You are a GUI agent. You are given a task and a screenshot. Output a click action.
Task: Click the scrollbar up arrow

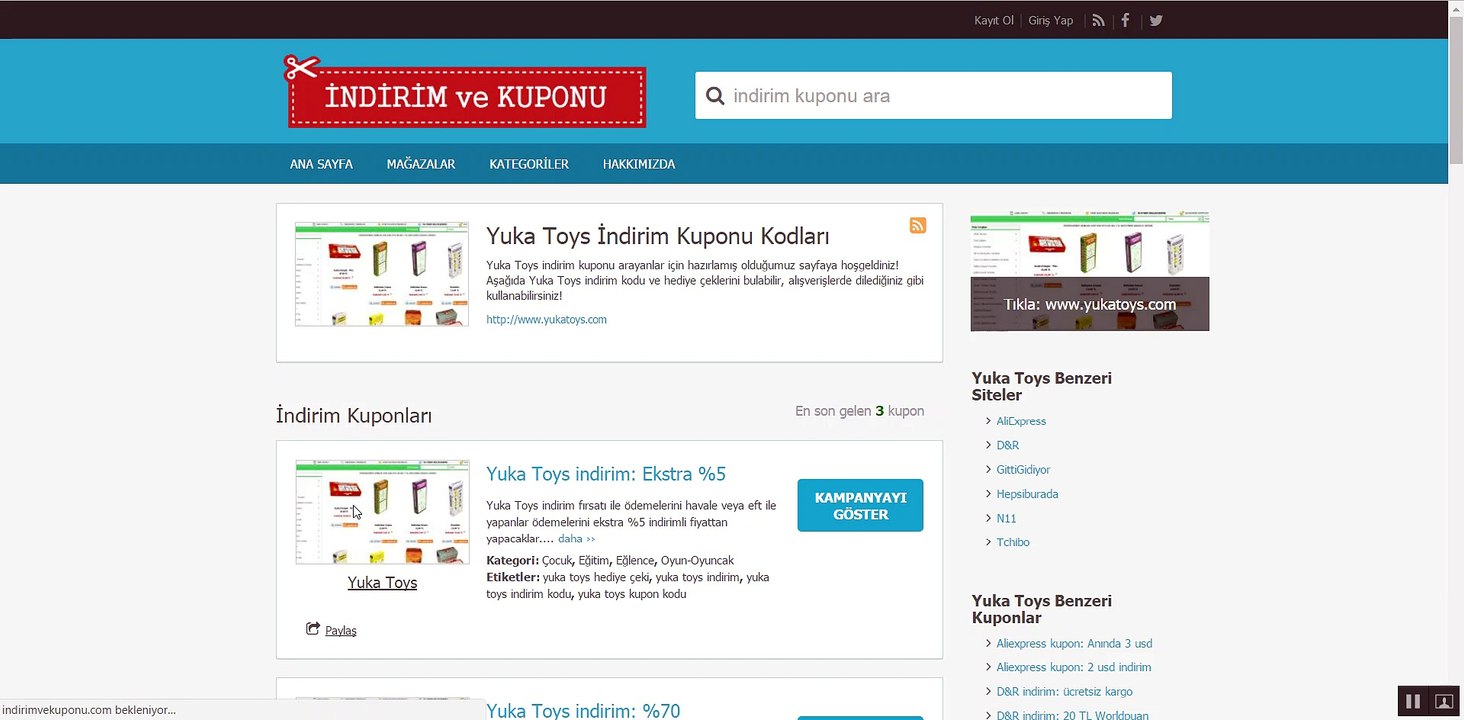pyautogui.click(x=1456, y=7)
